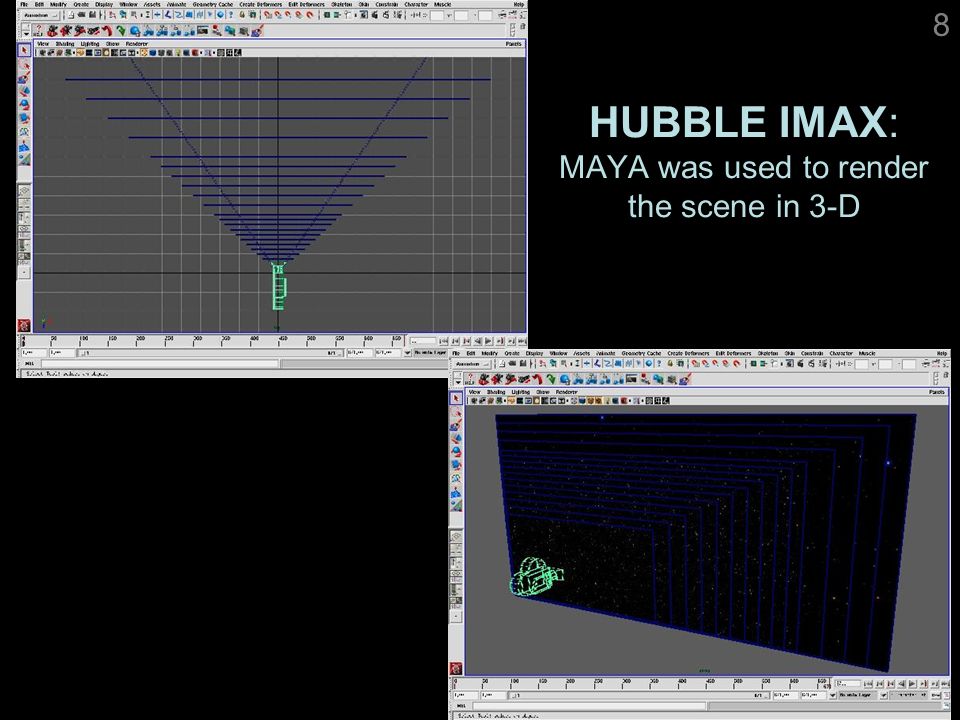Click blue globe shelf icon in bottom-right window
This screenshot has width=960, height=720.
coord(564,379)
